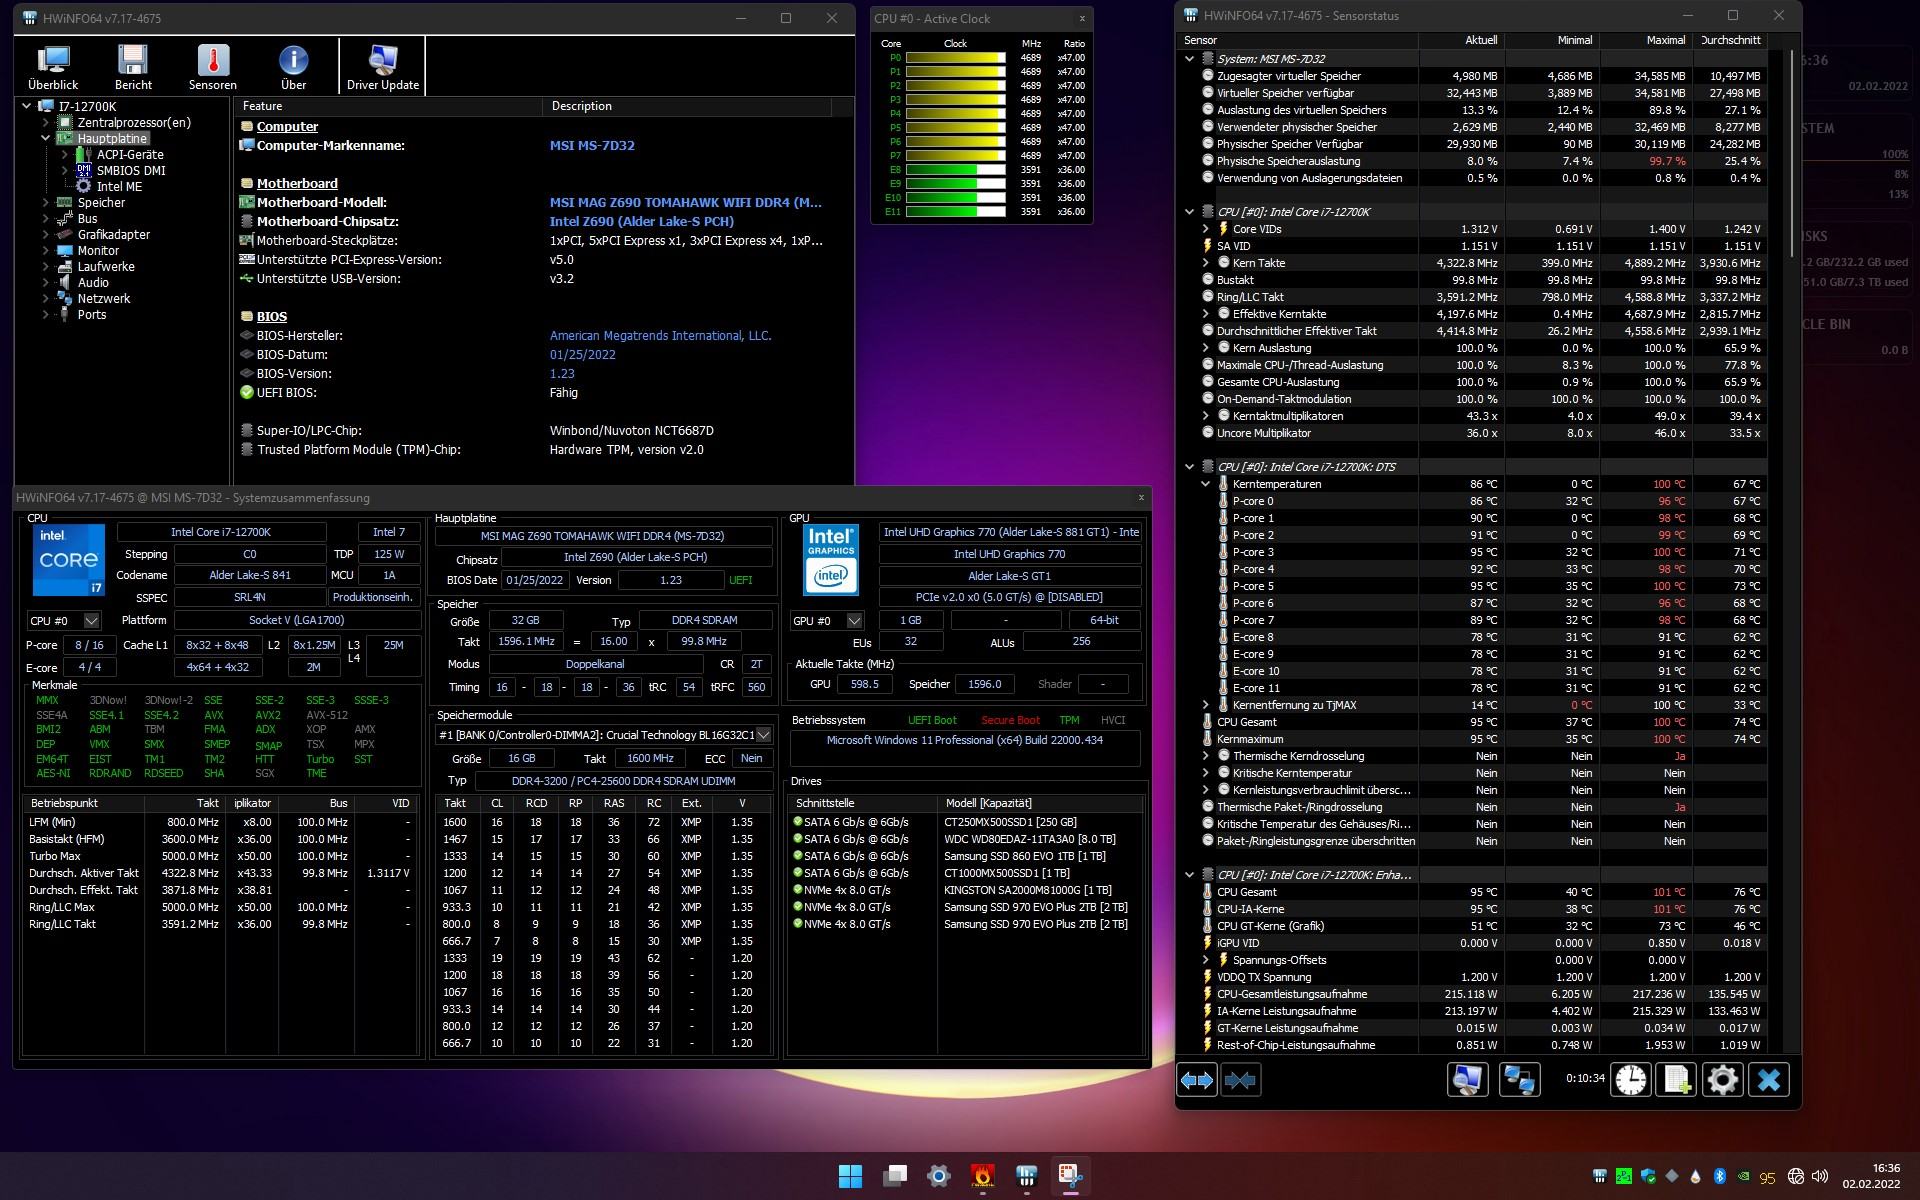The width and height of the screenshot is (1920, 1200).
Task: Close sensors with blue X icon
Action: (1768, 1080)
